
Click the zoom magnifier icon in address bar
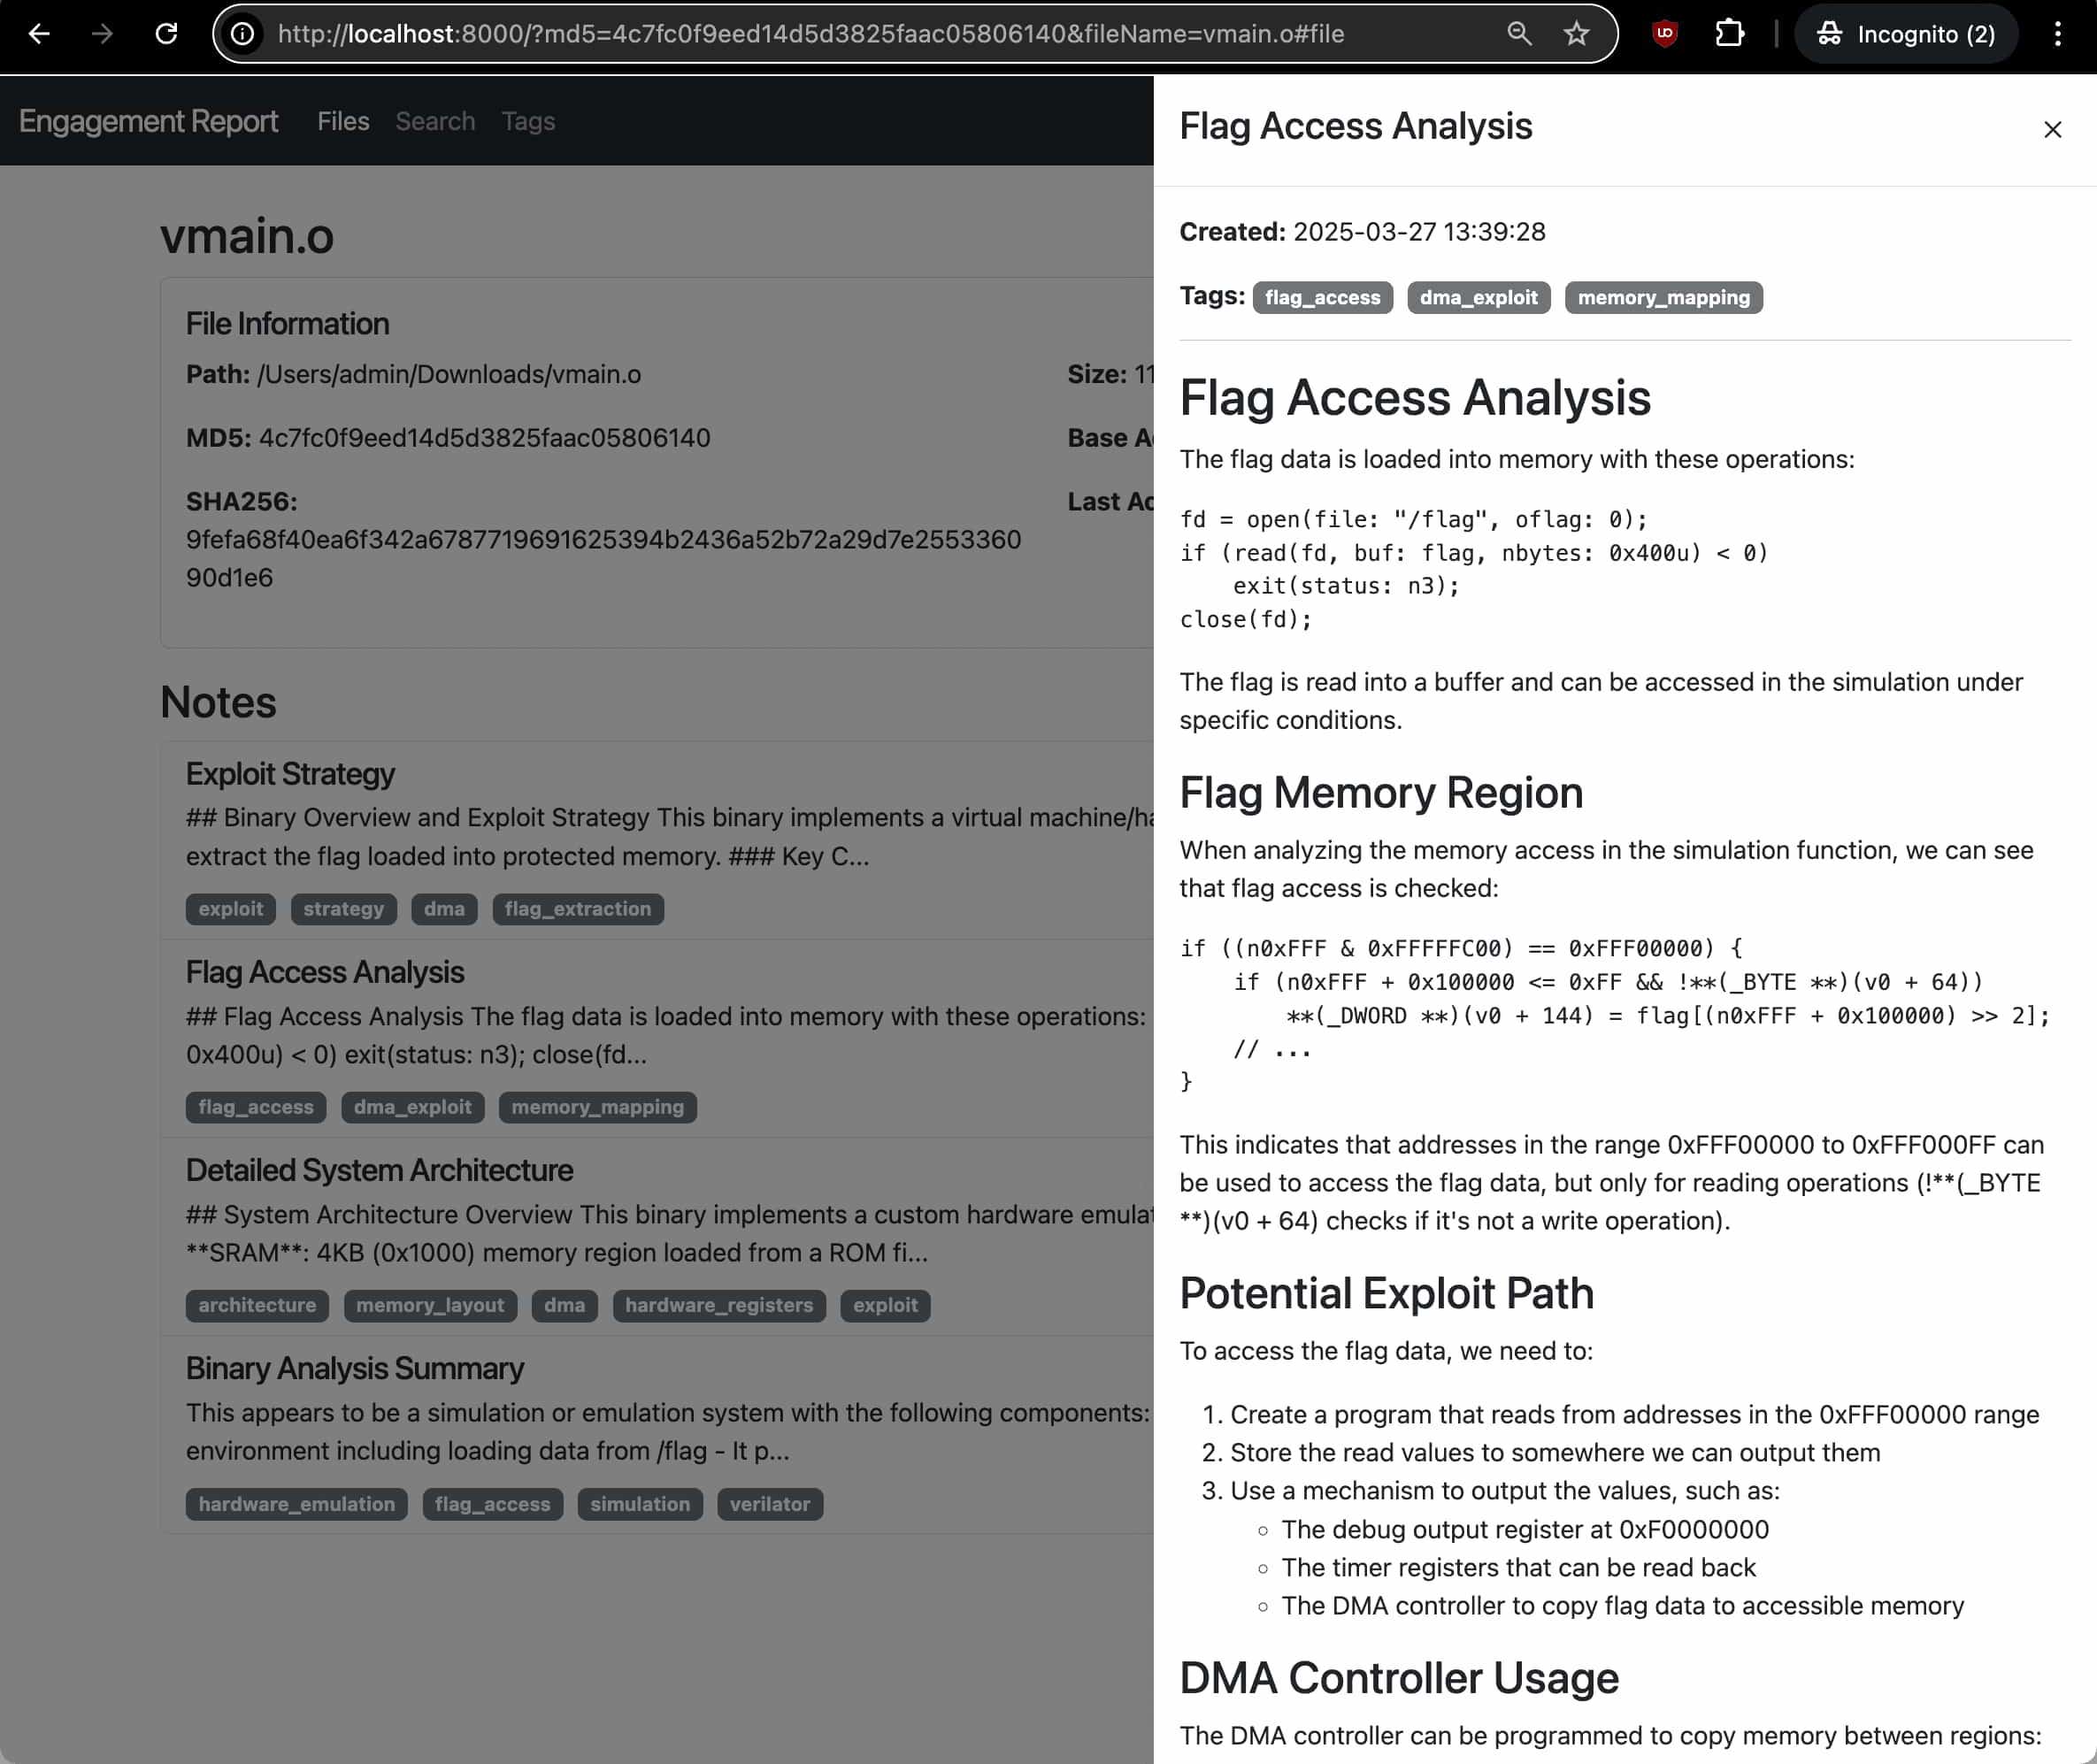click(1519, 34)
